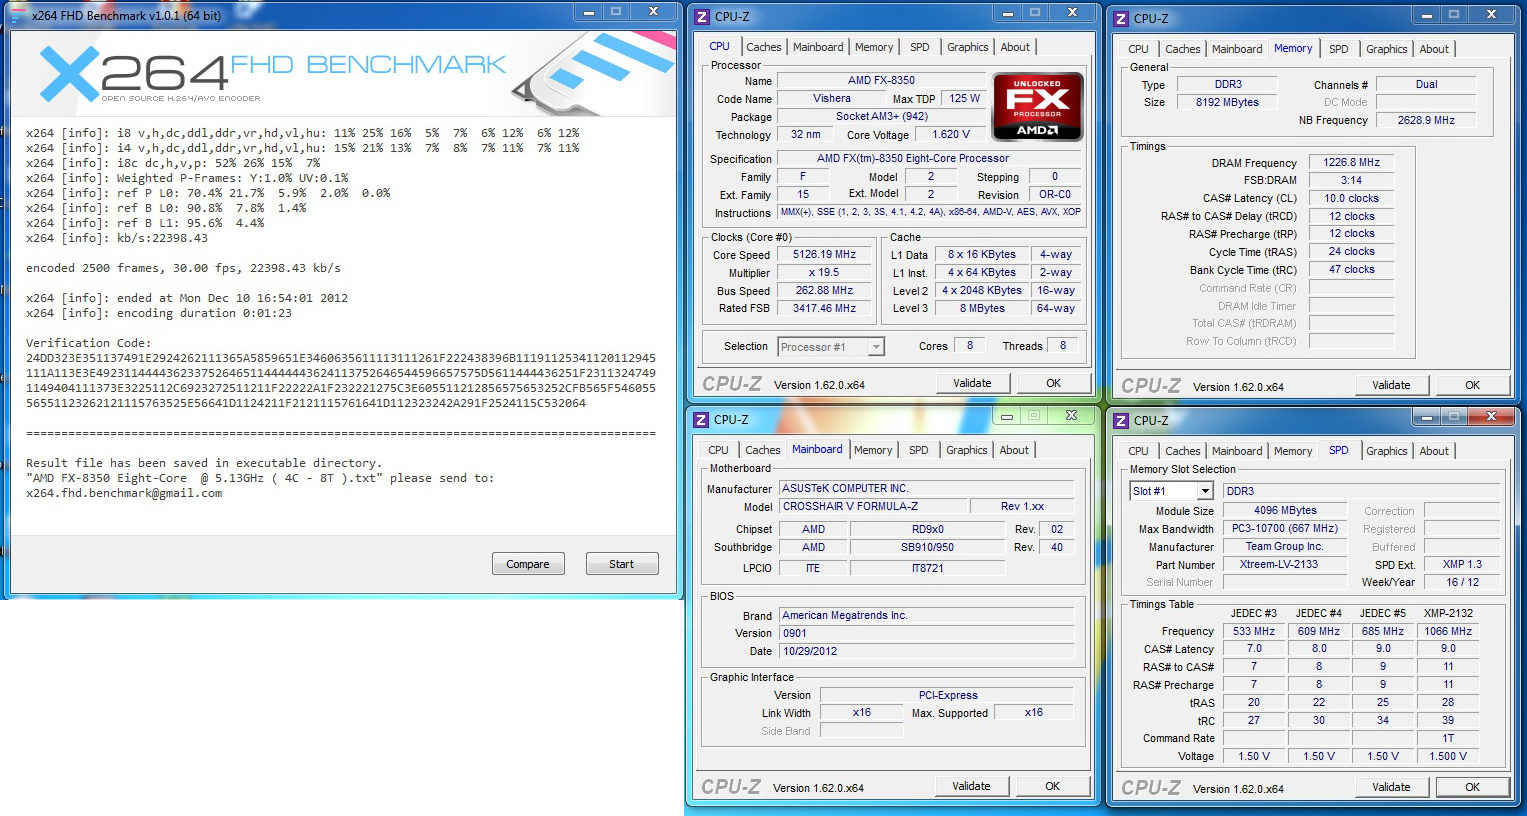Select Memory tab in the SPD slot window

pyautogui.click(x=1293, y=451)
